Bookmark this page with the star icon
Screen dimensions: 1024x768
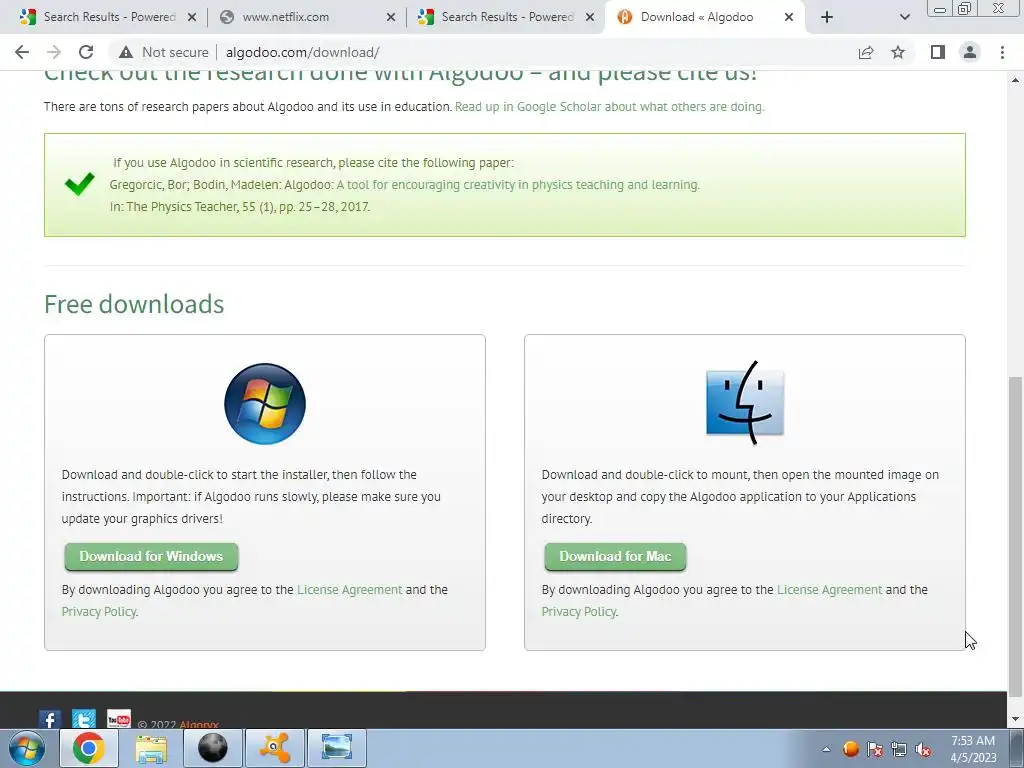(x=898, y=52)
